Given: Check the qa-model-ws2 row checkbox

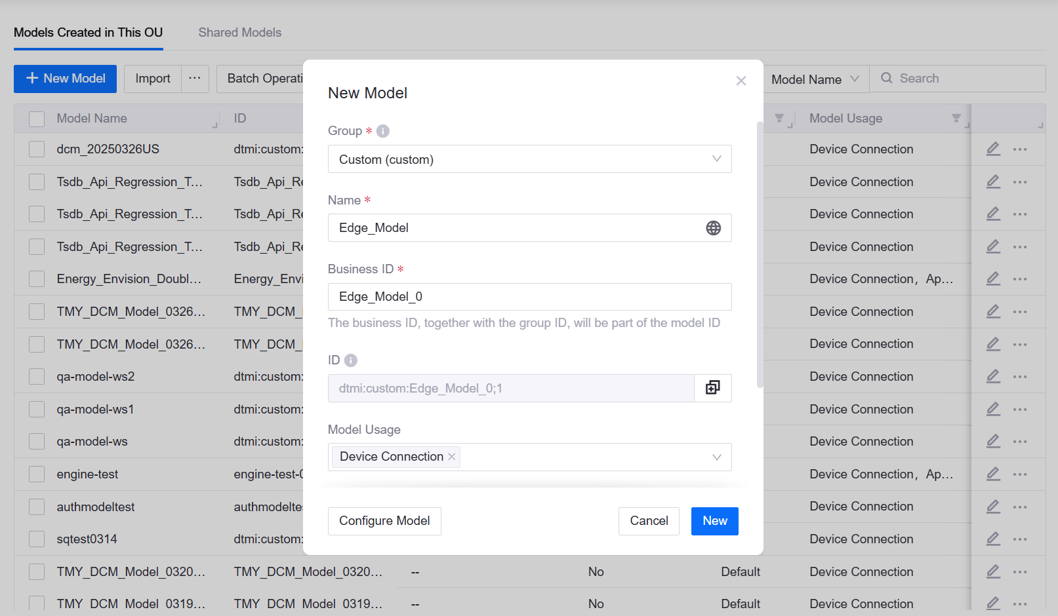Looking at the screenshot, I should click(37, 377).
